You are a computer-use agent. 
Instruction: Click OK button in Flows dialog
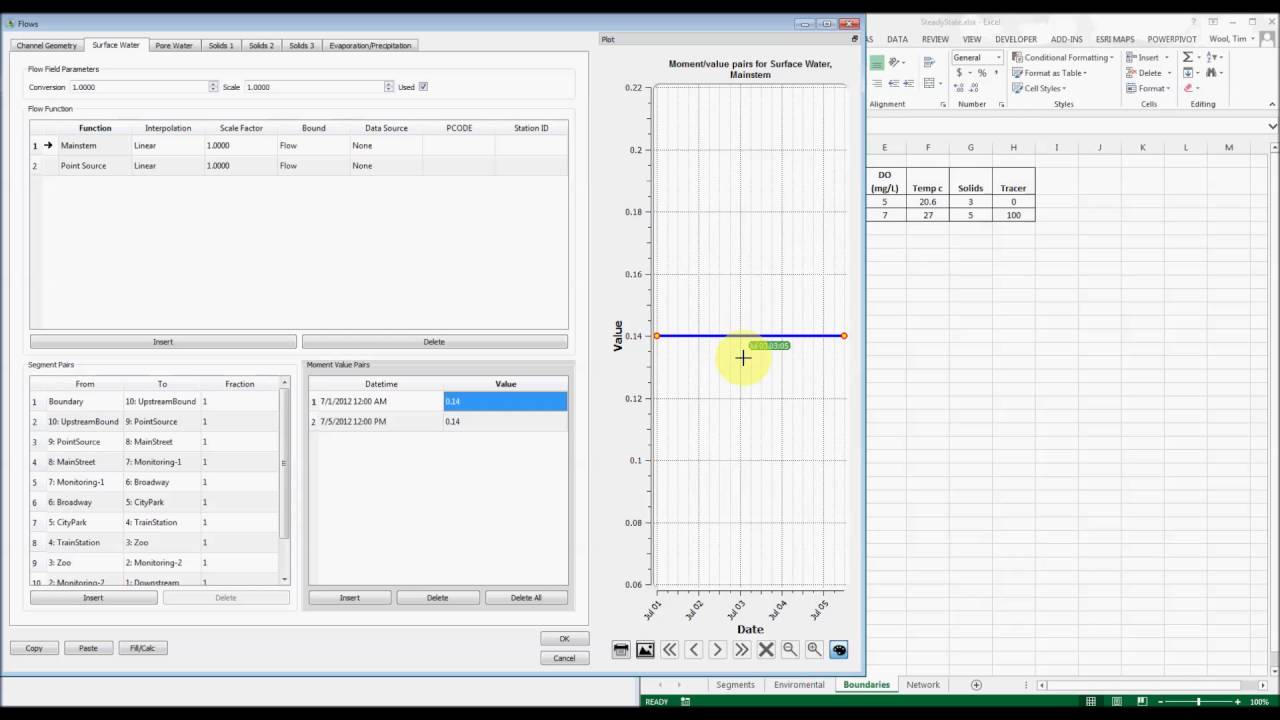pos(564,639)
